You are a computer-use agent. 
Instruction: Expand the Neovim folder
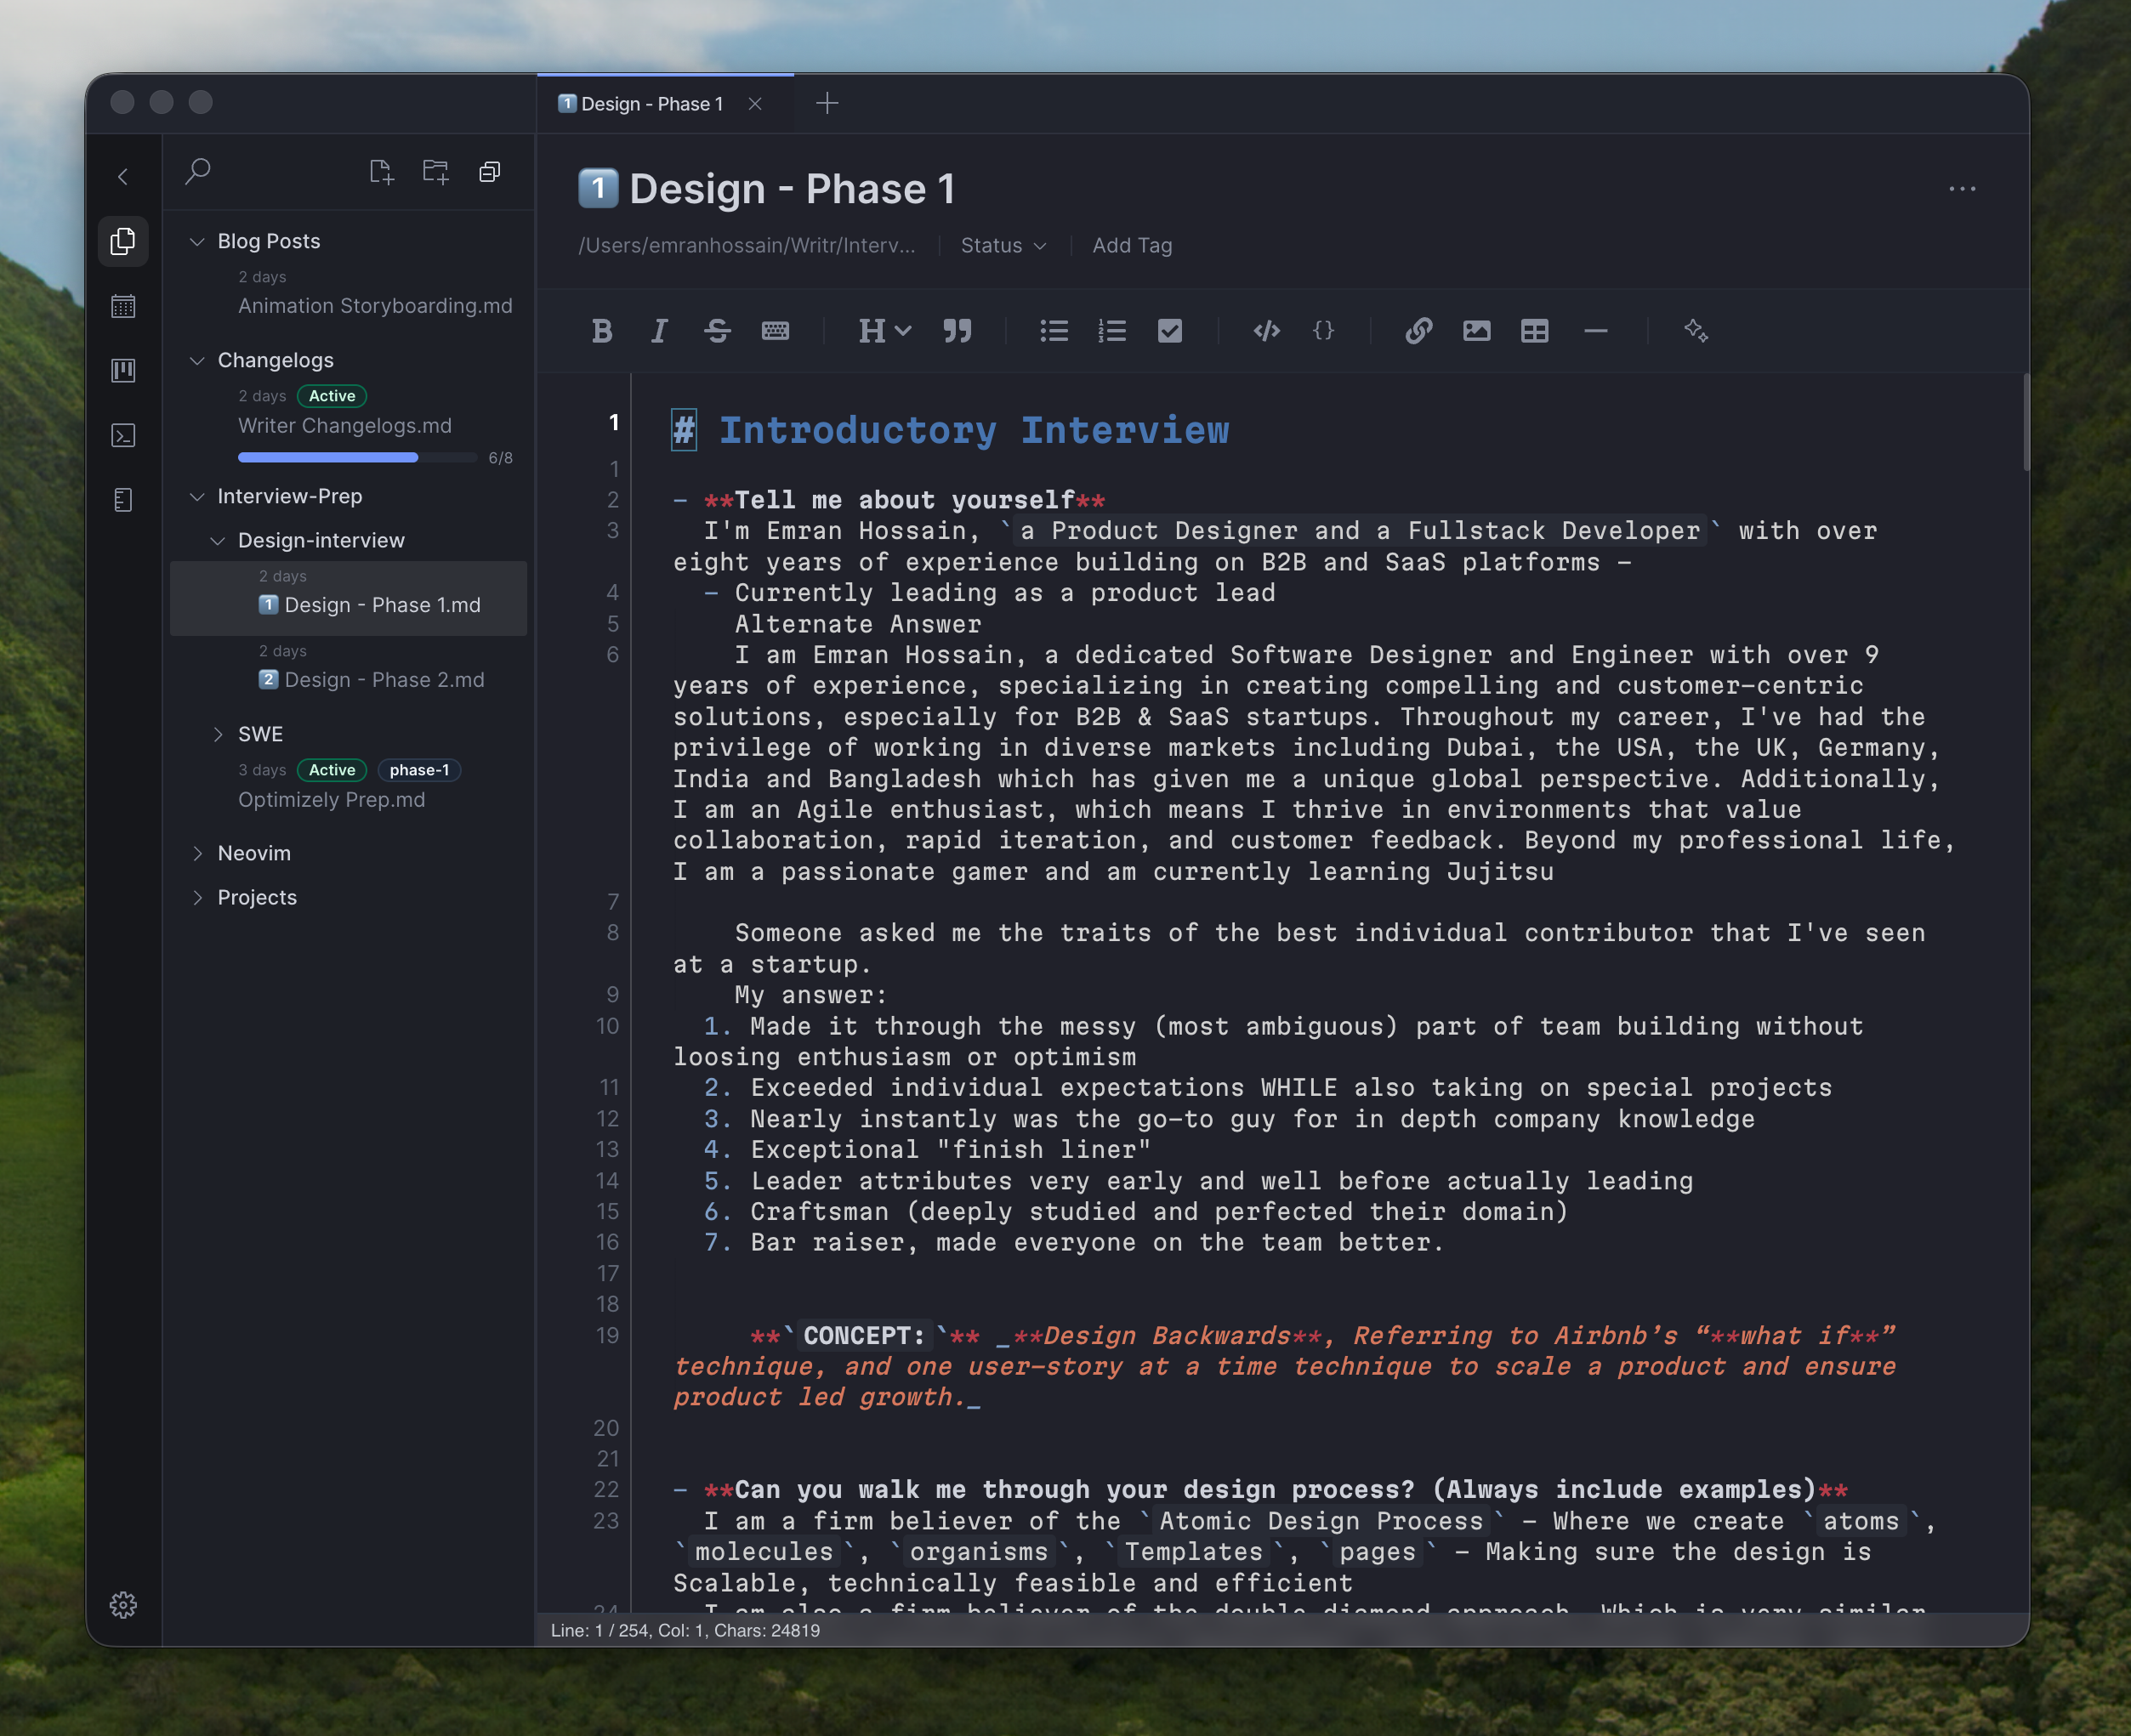point(197,853)
